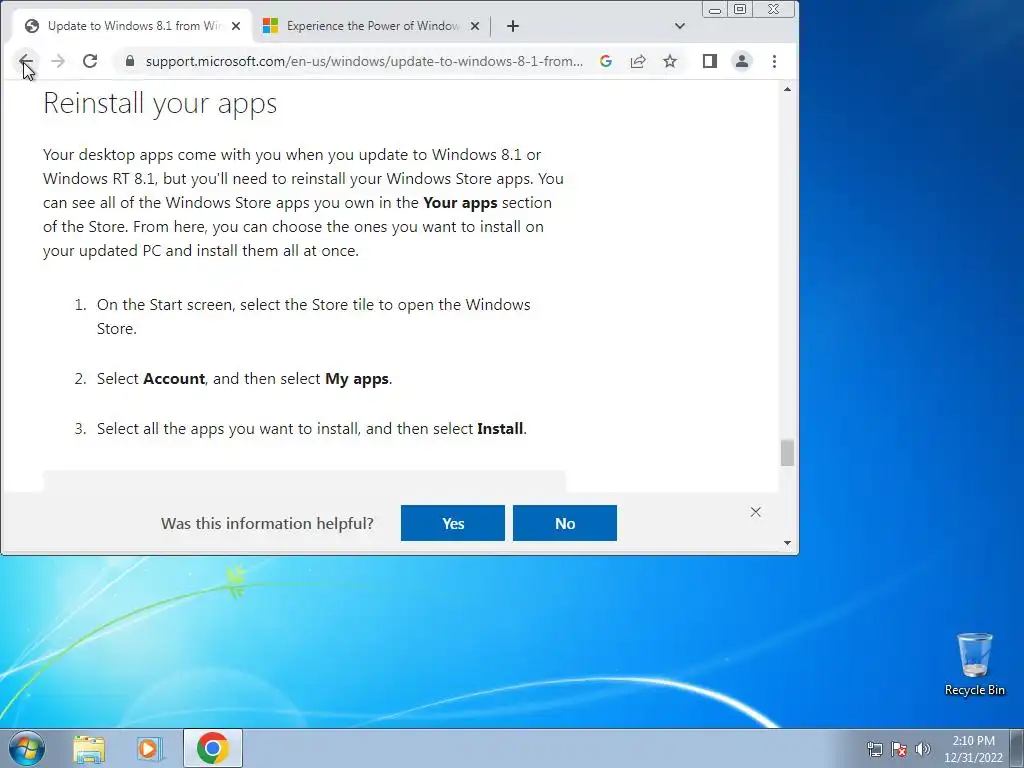This screenshot has width=1024, height=768.
Task: Restore down the Chrome window
Action: [x=740, y=9]
